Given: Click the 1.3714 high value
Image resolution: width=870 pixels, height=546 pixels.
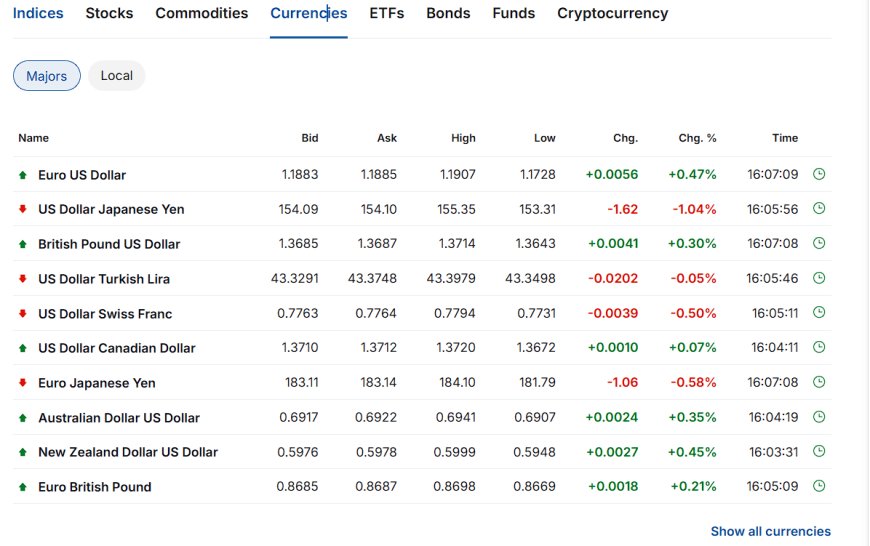Looking at the screenshot, I should (x=457, y=244).
